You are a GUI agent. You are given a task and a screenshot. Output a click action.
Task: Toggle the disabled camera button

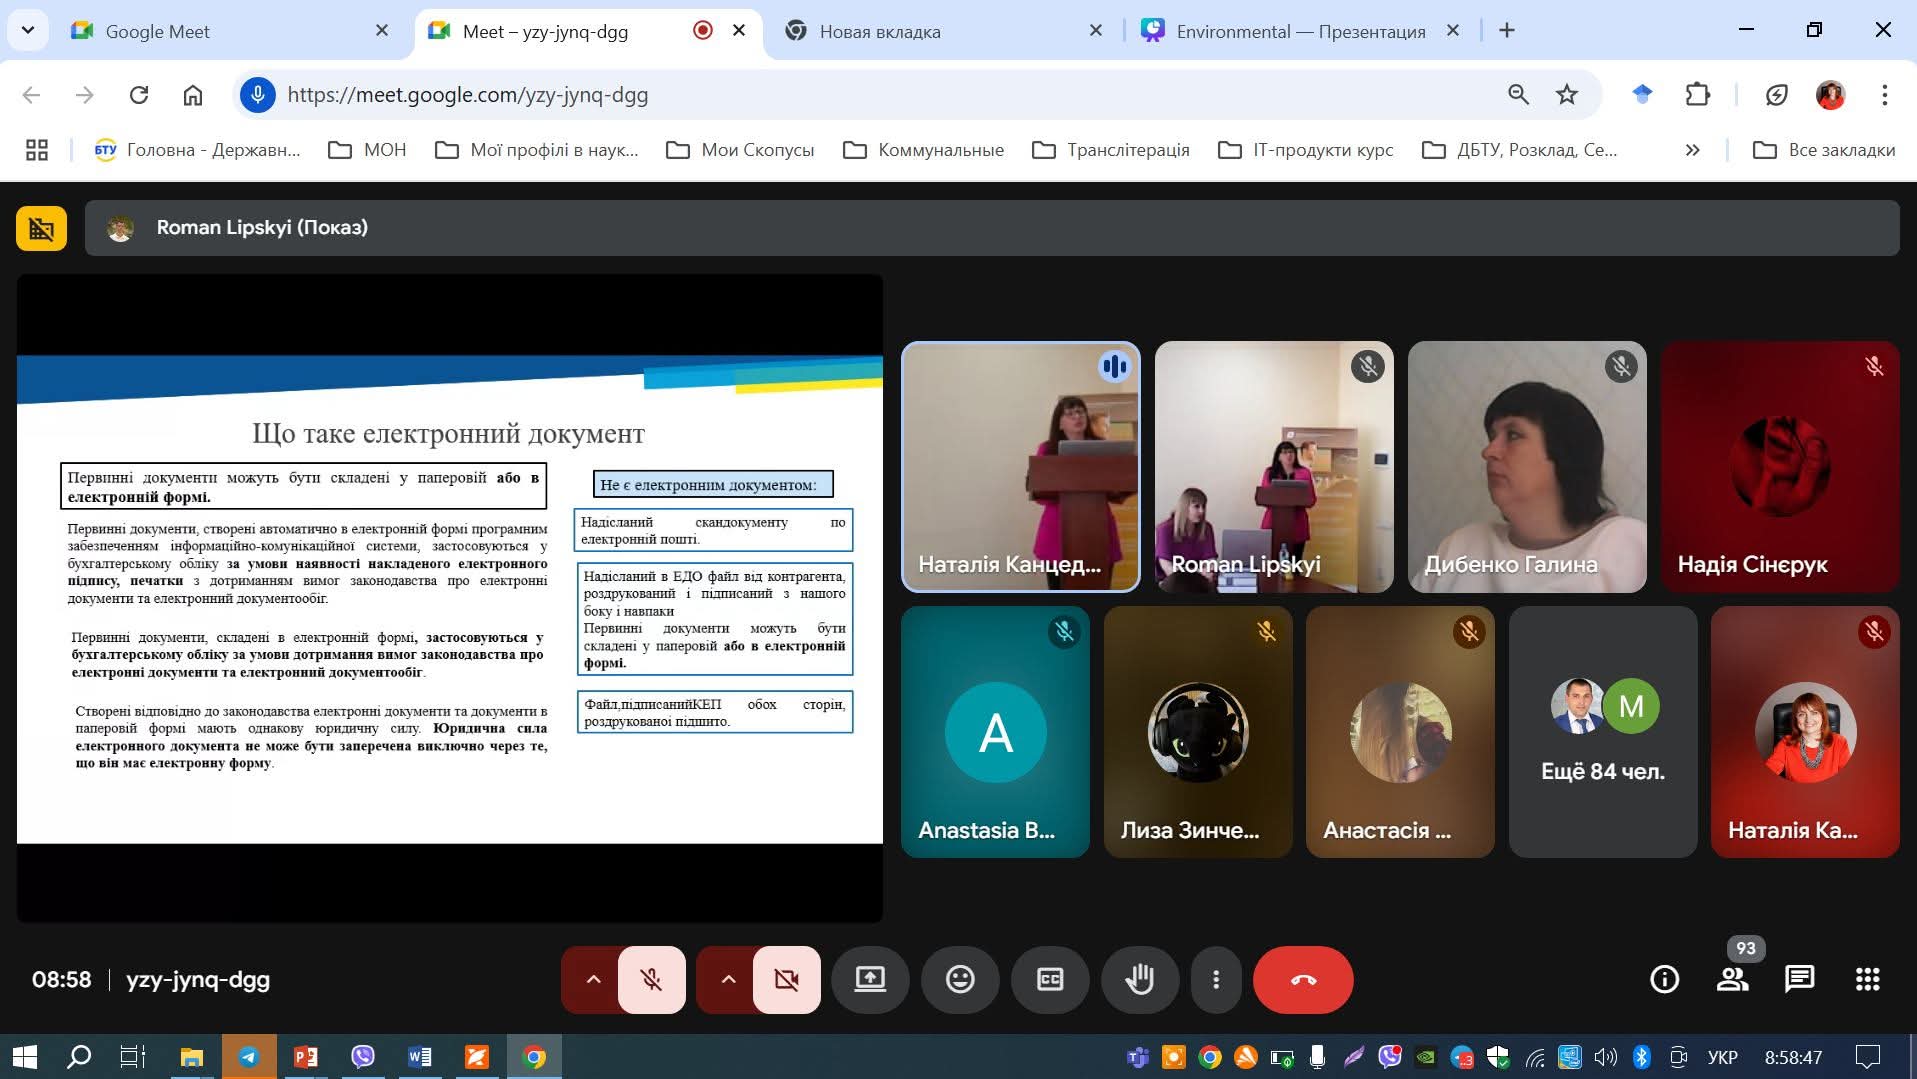(786, 980)
